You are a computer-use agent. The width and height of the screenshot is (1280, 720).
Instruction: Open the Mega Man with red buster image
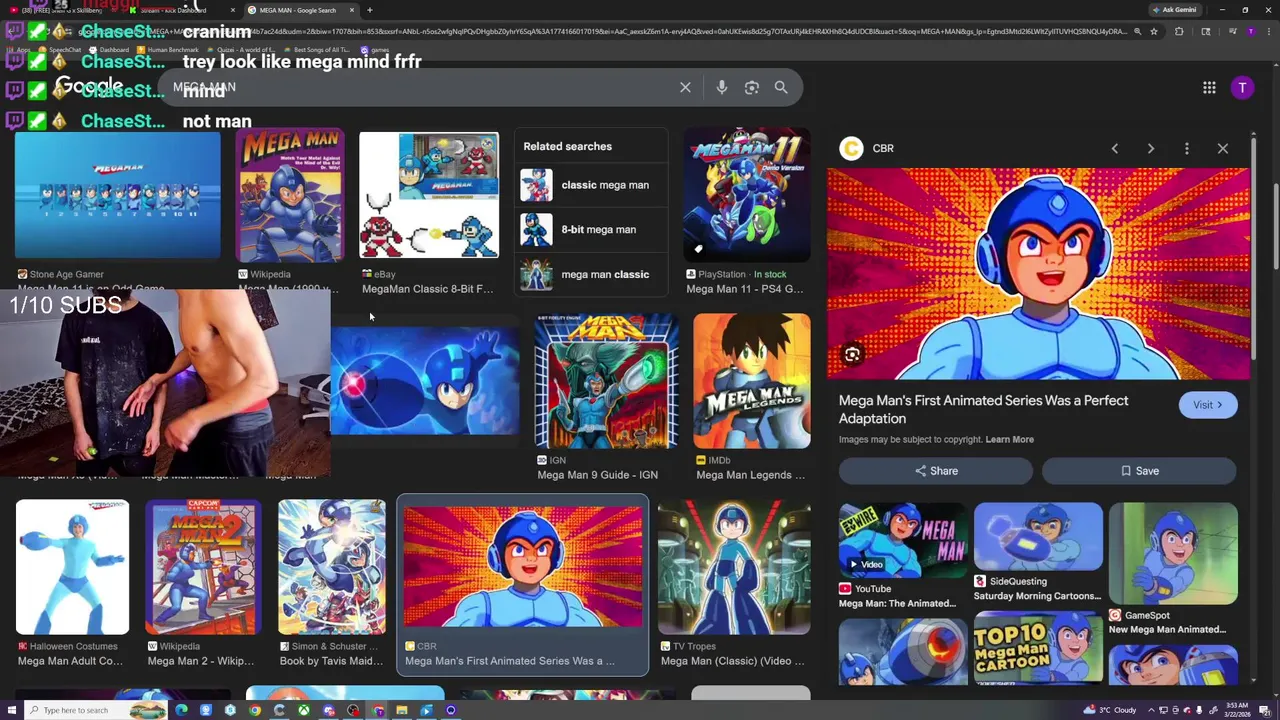click(425, 381)
